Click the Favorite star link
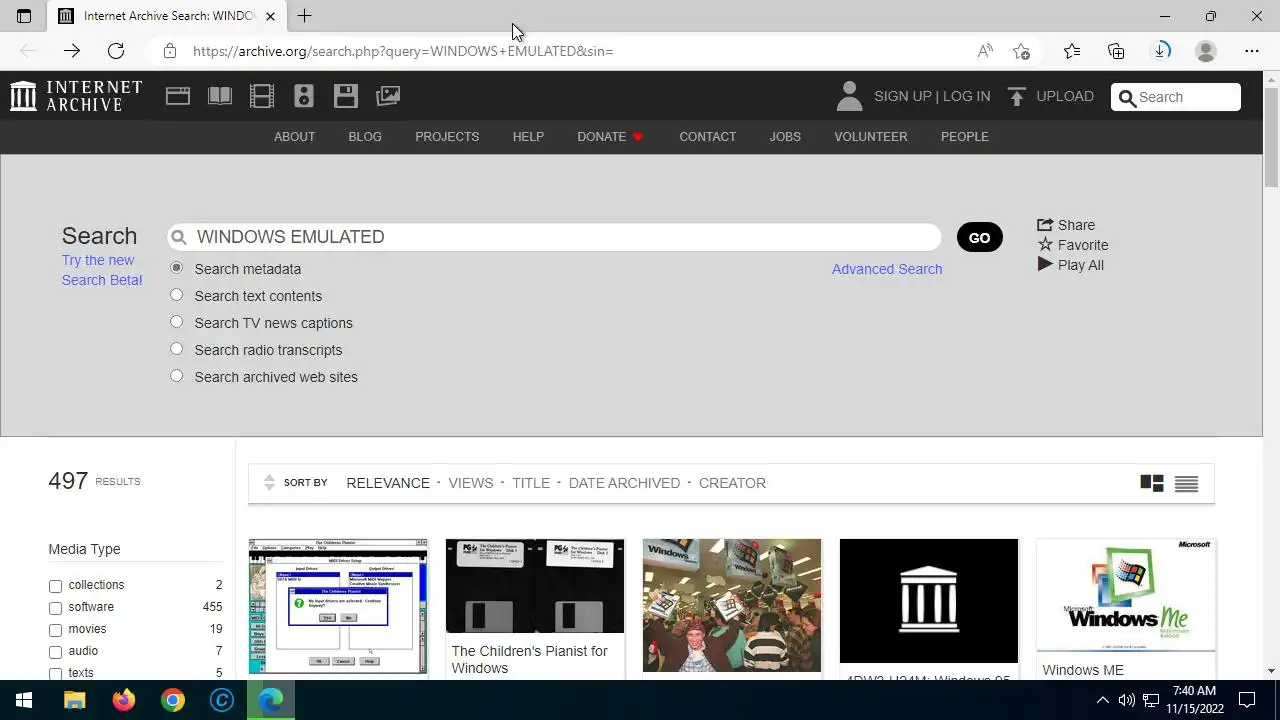The image size is (1280, 720). point(1073,245)
